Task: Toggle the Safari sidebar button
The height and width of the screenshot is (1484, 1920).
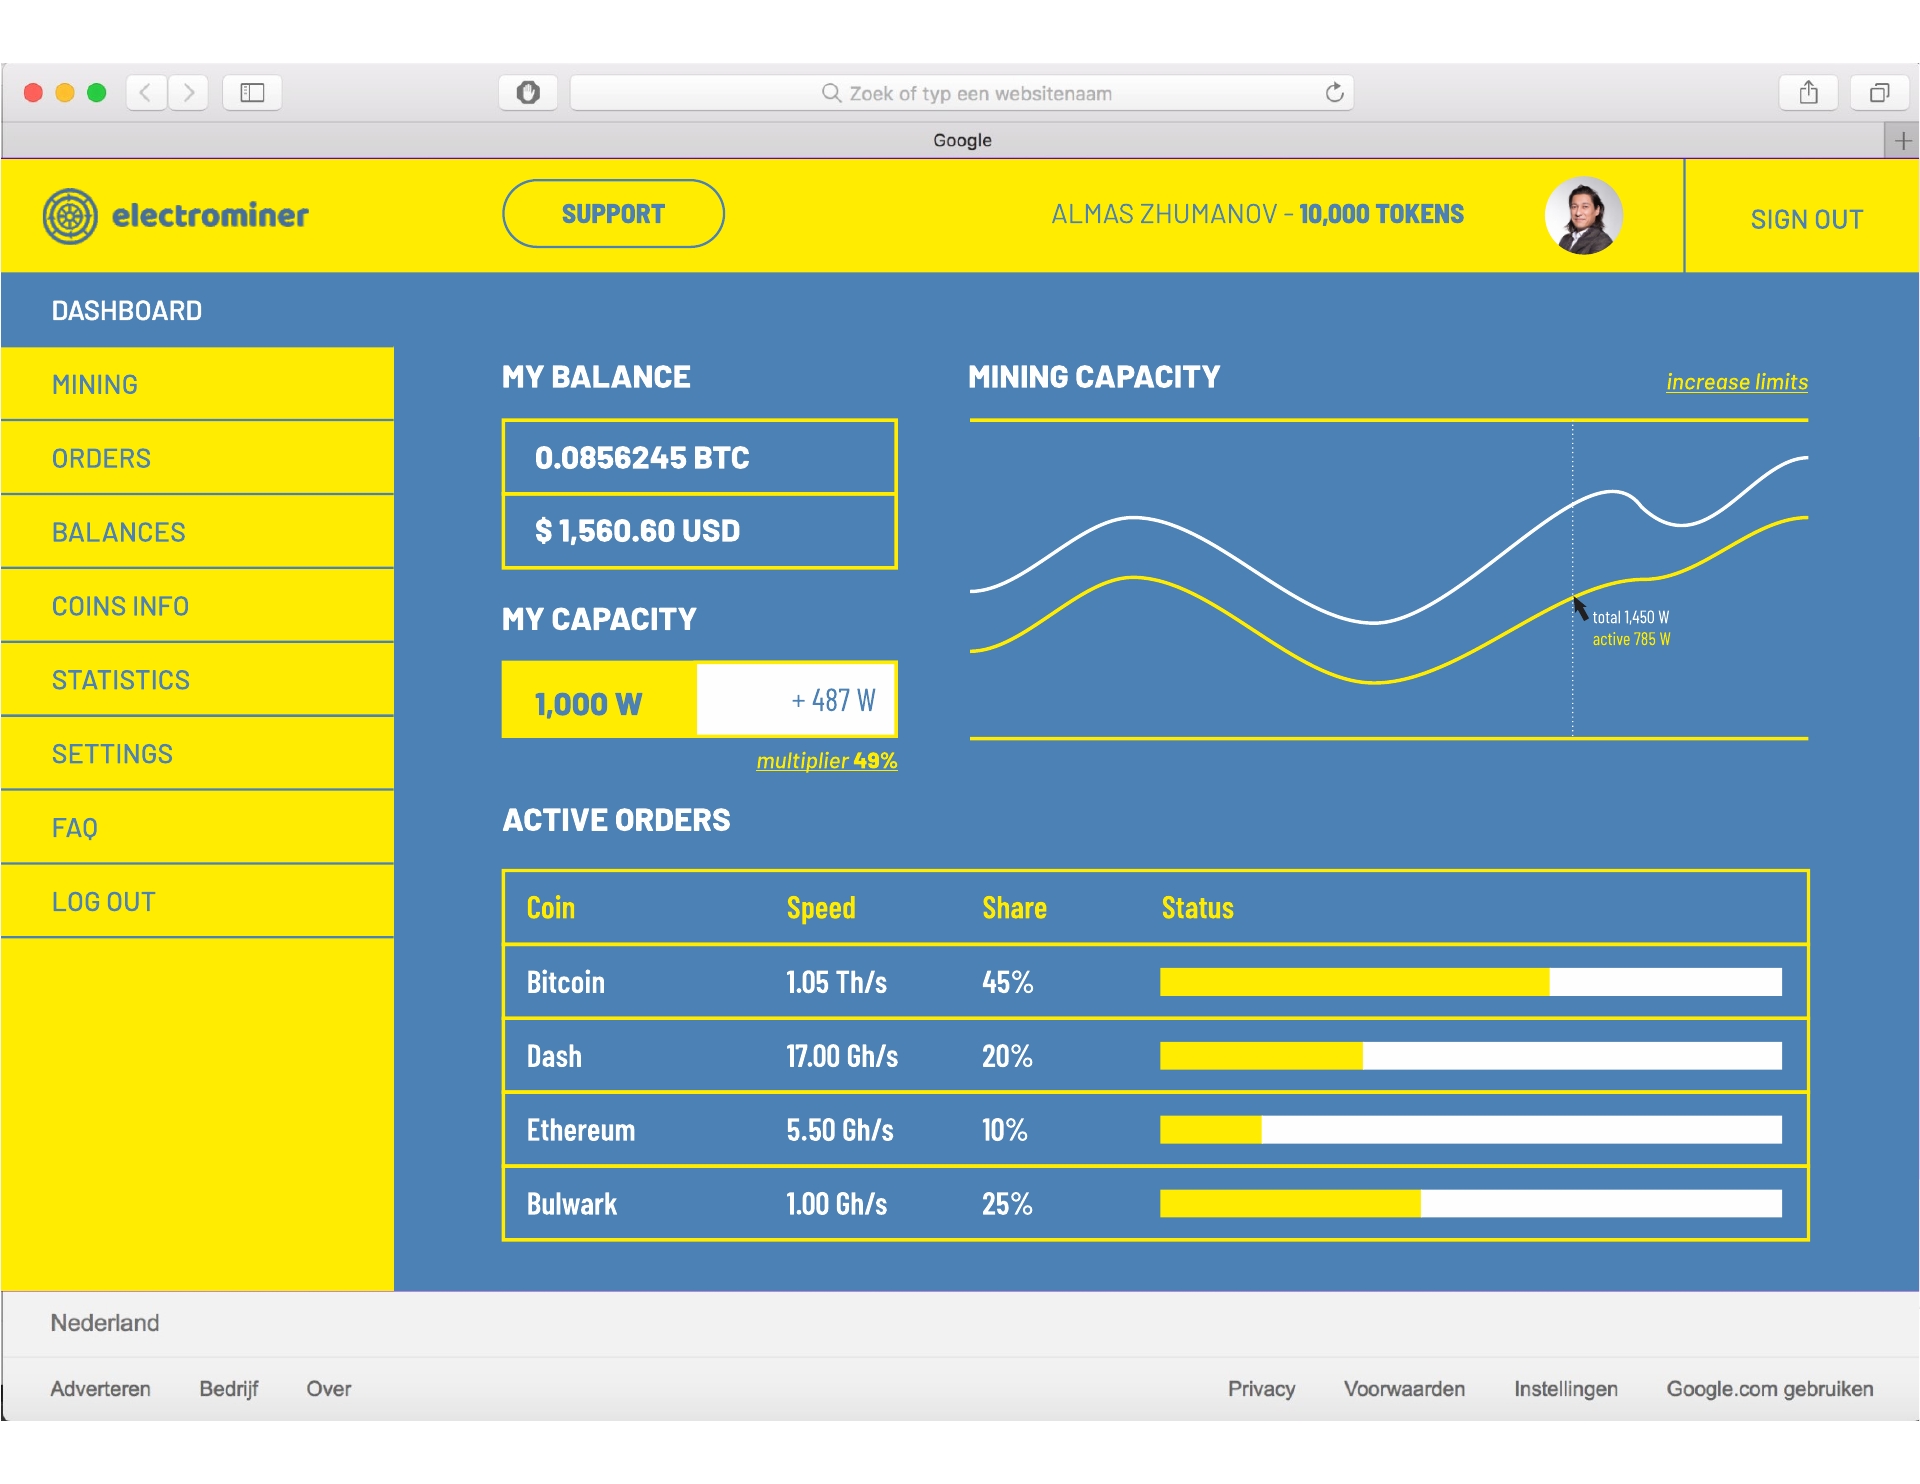Action: (x=252, y=93)
